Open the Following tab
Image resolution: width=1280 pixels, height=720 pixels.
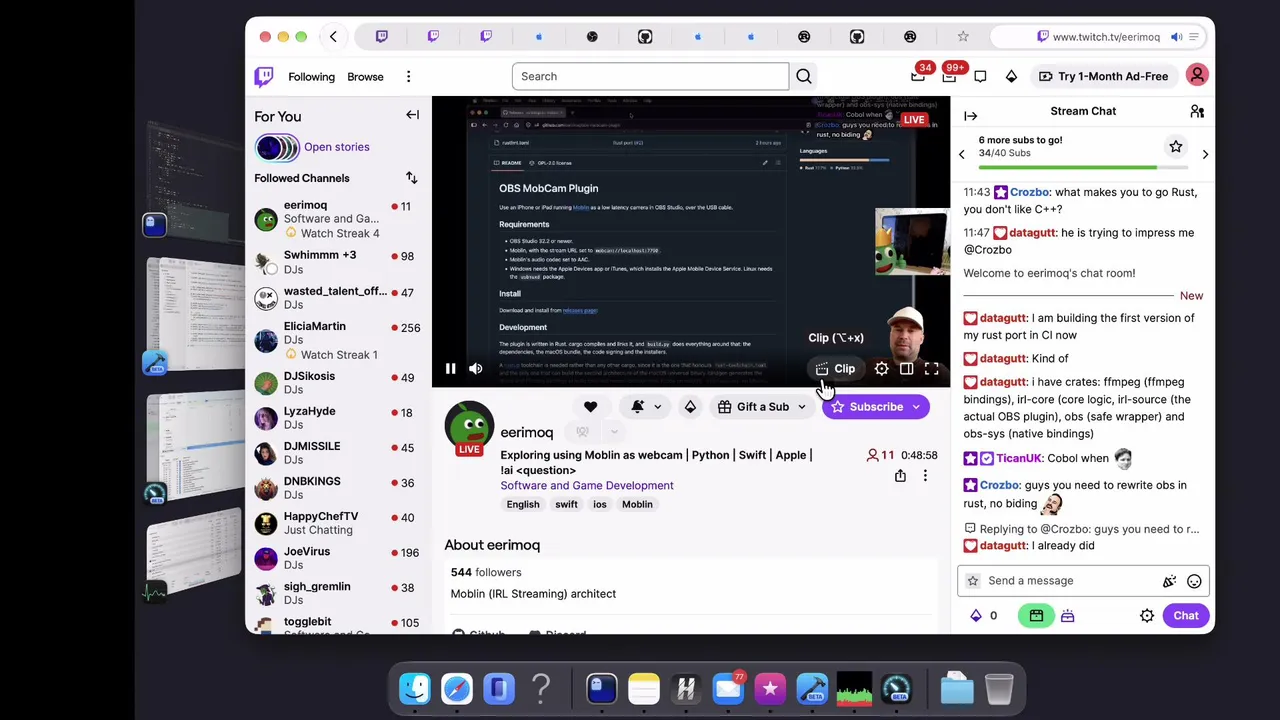[x=311, y=77]
